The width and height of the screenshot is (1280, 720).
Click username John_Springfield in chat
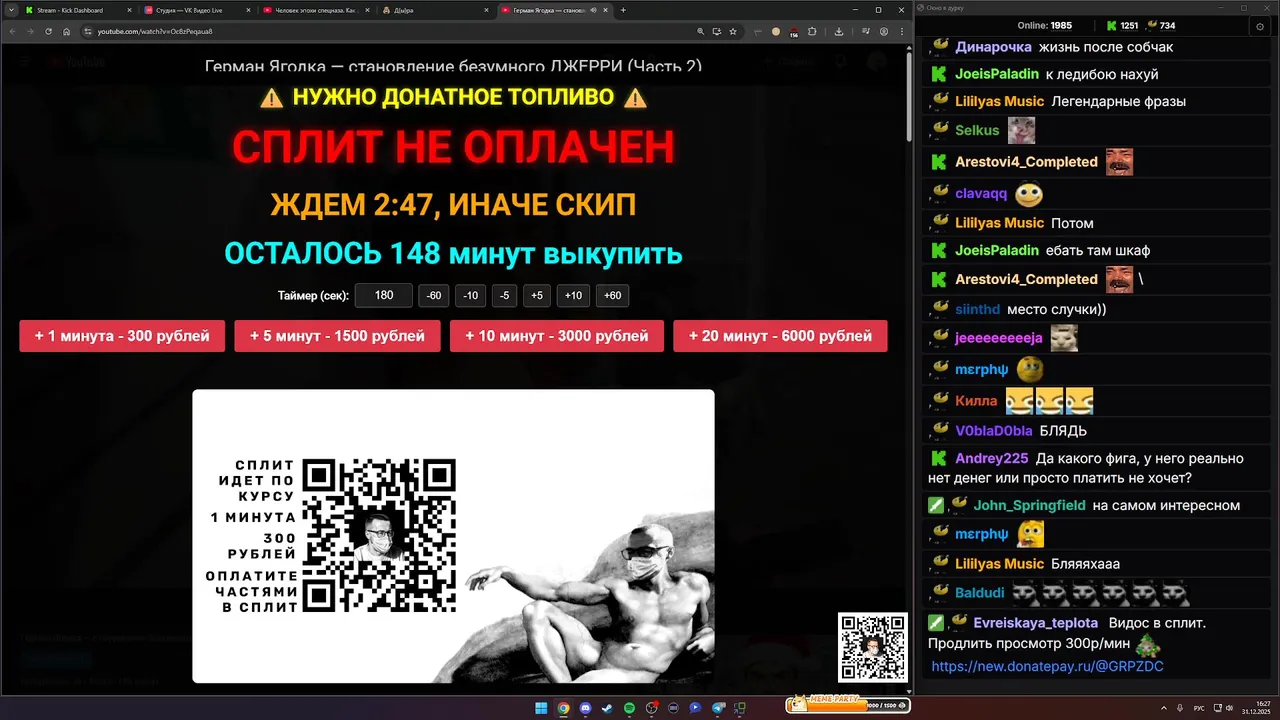point(1029,506)
